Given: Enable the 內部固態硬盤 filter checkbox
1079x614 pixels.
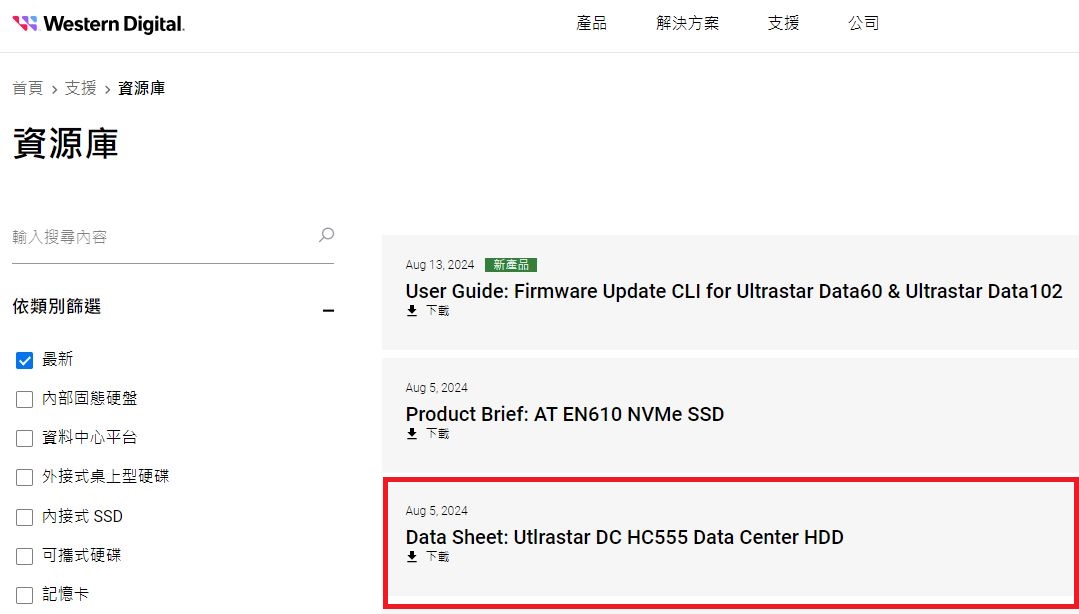Looking at the screenshot, I should click(25, 399).
